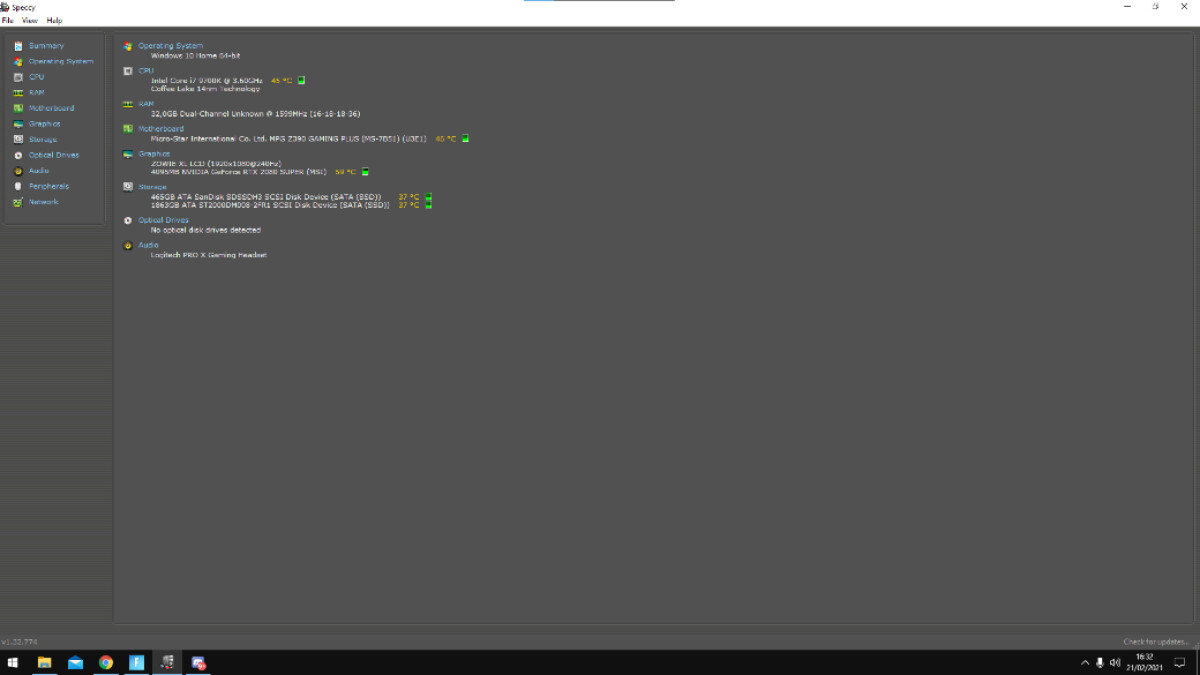Click the GPU temperature indicator bar
Image resolution: width=1200 pixels, height=675 pixels.
click(365, 171)
